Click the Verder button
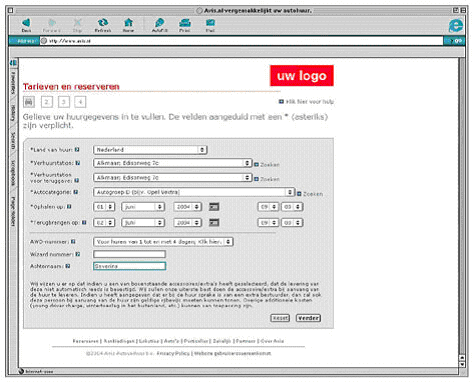This screenshot has width=472, height=382. (x=308, y=318)
